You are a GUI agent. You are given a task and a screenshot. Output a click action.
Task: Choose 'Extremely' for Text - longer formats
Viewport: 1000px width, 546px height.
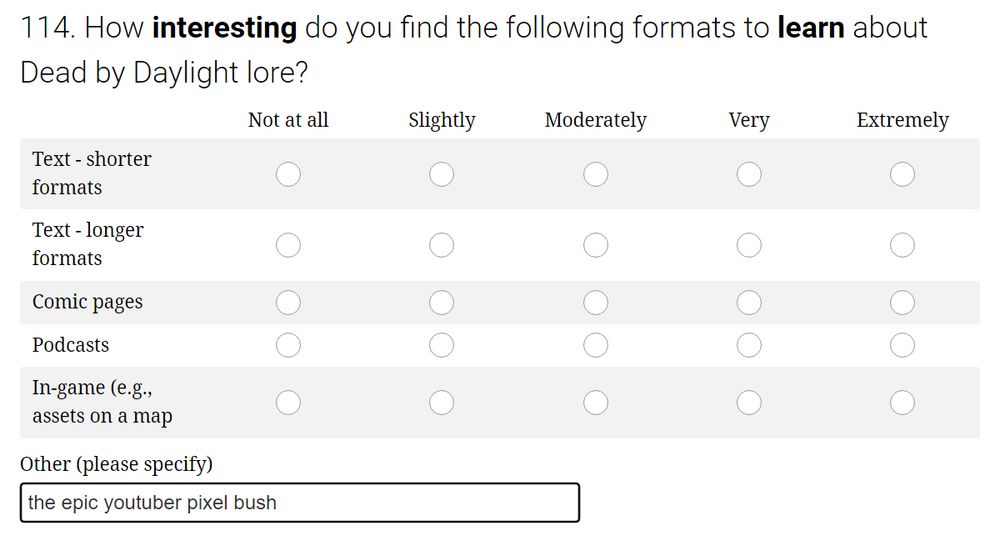[x=902, y=245]
